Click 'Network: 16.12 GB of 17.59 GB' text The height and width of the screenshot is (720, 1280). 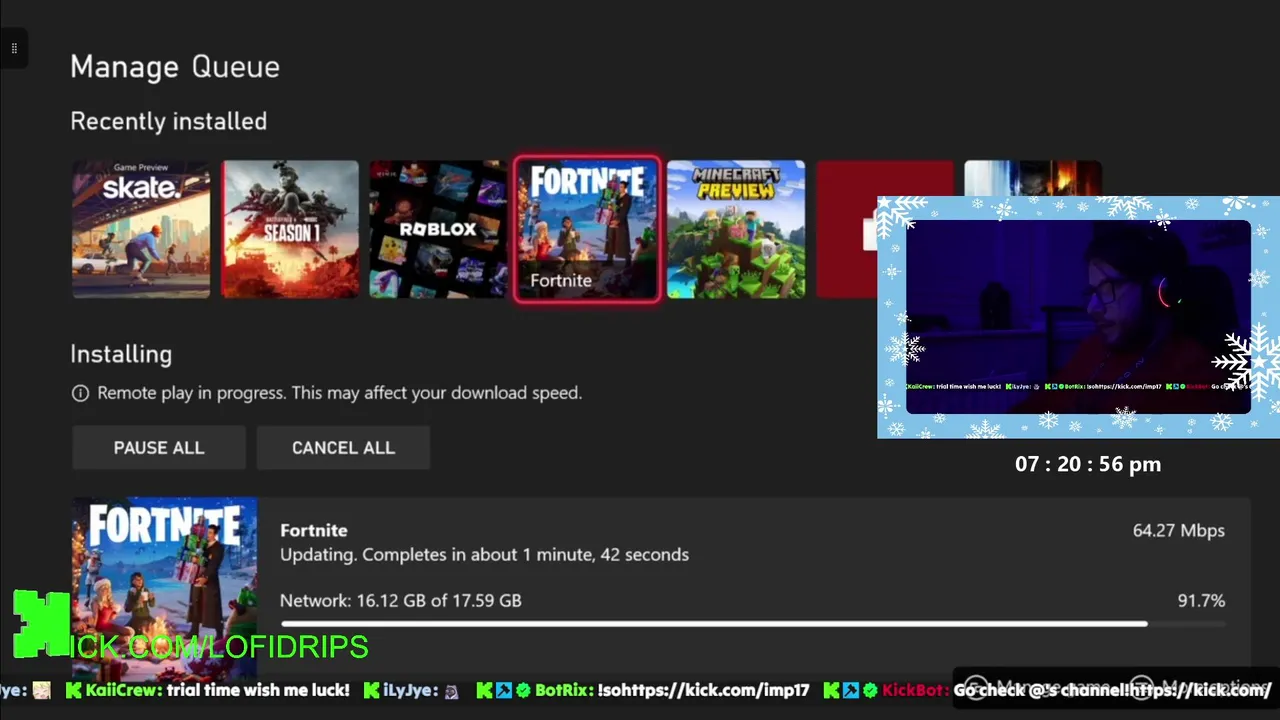pyautogui.click(x=400, y=600)
